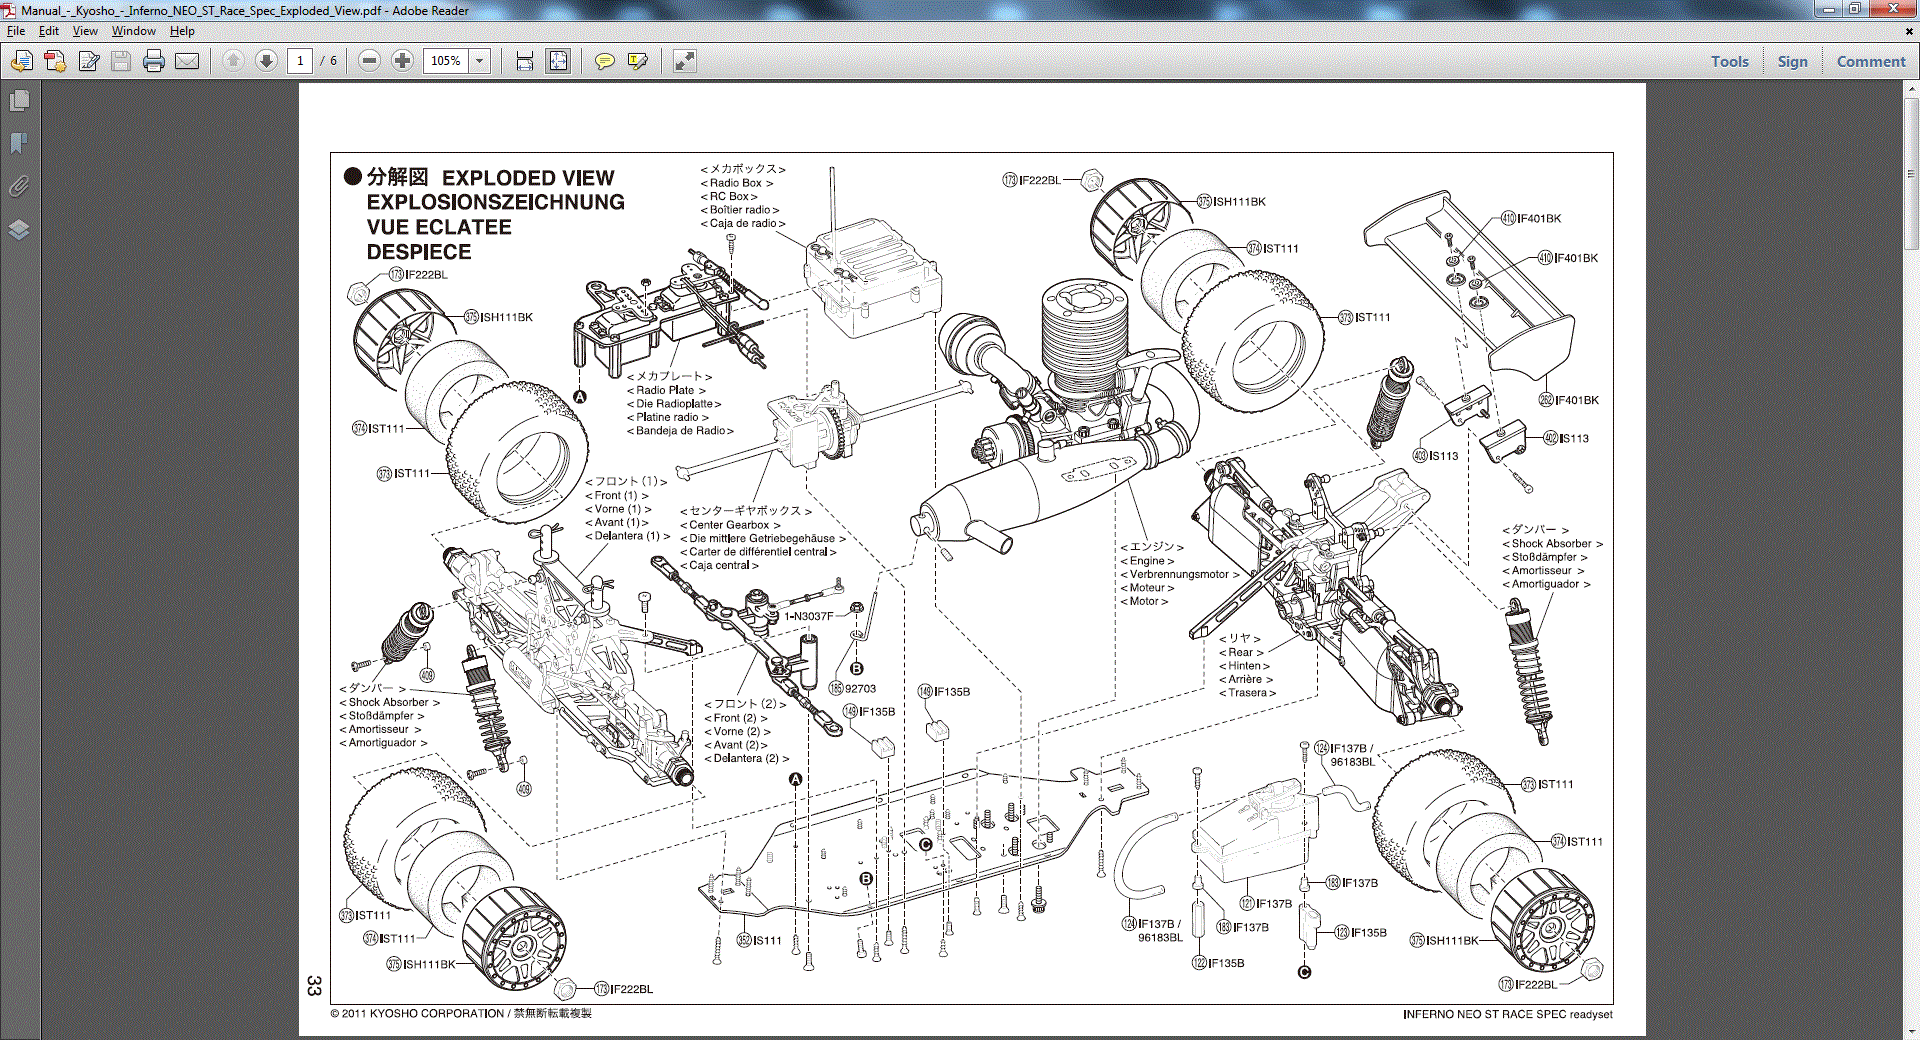Click the page number input field
Image resolution: width=1920 pixels, height=1040 pixels.
pos(300,61)
